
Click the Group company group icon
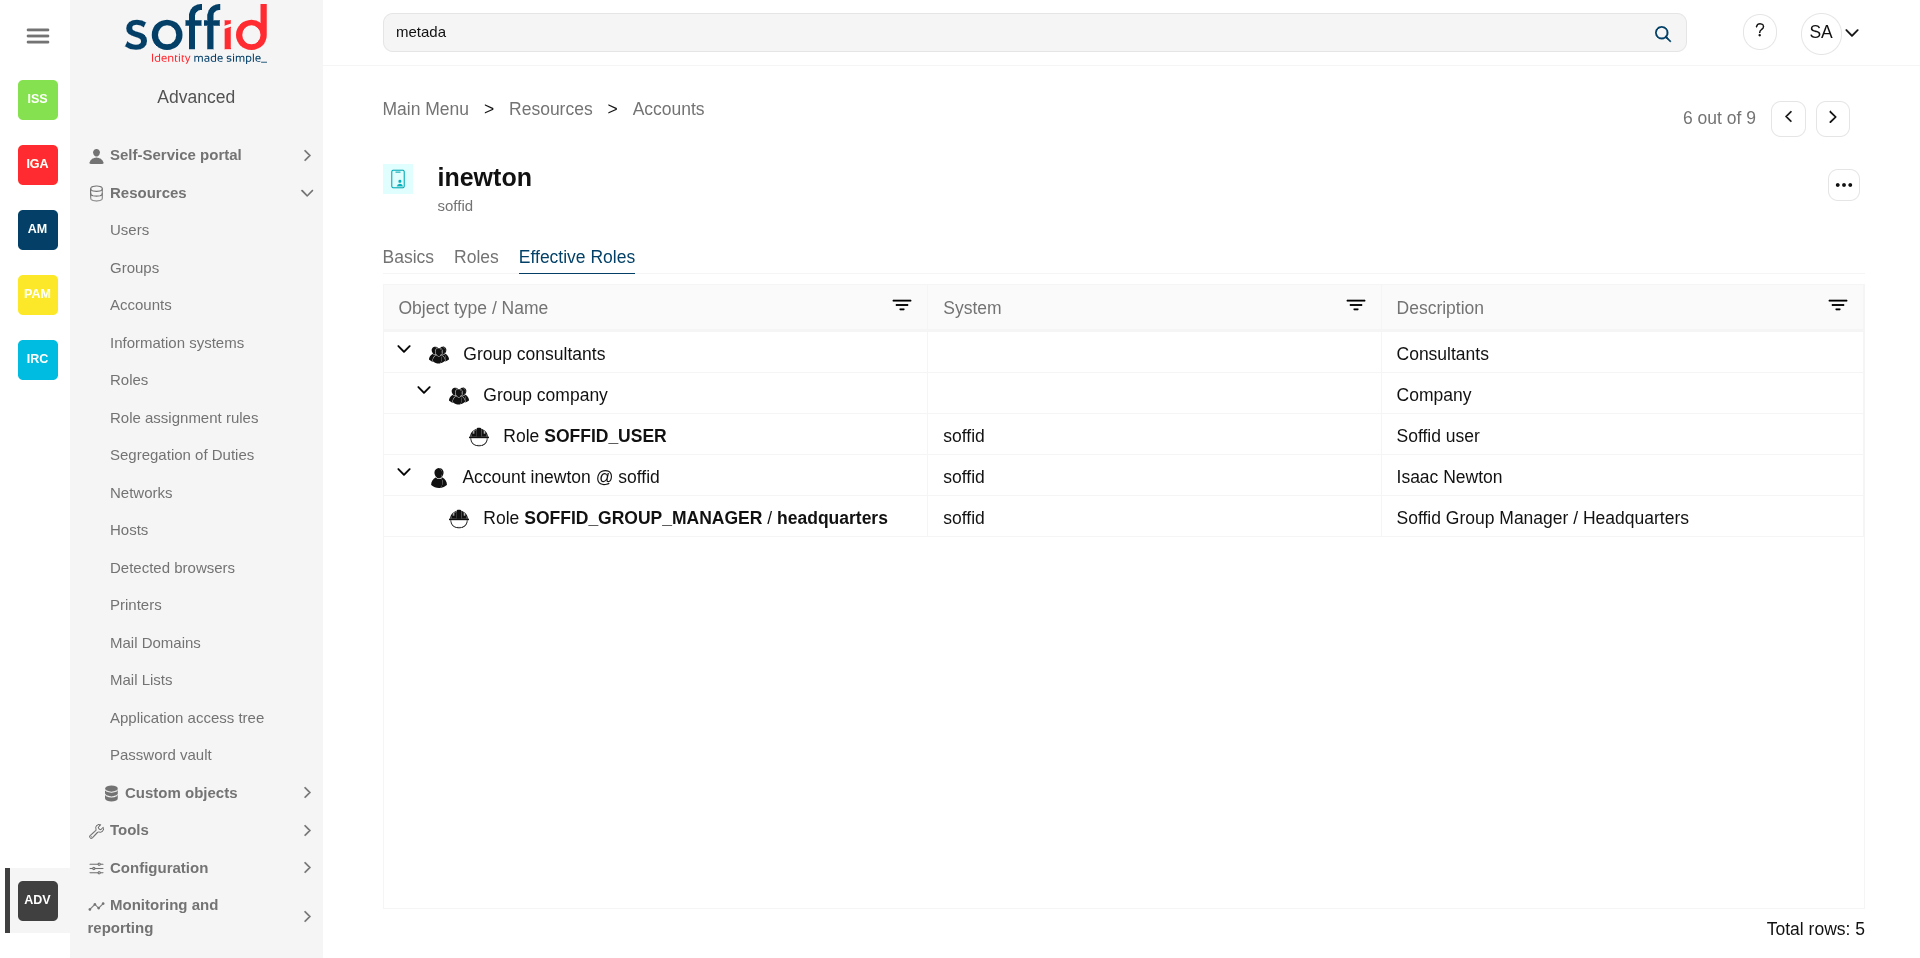click(x=459, y=396)
